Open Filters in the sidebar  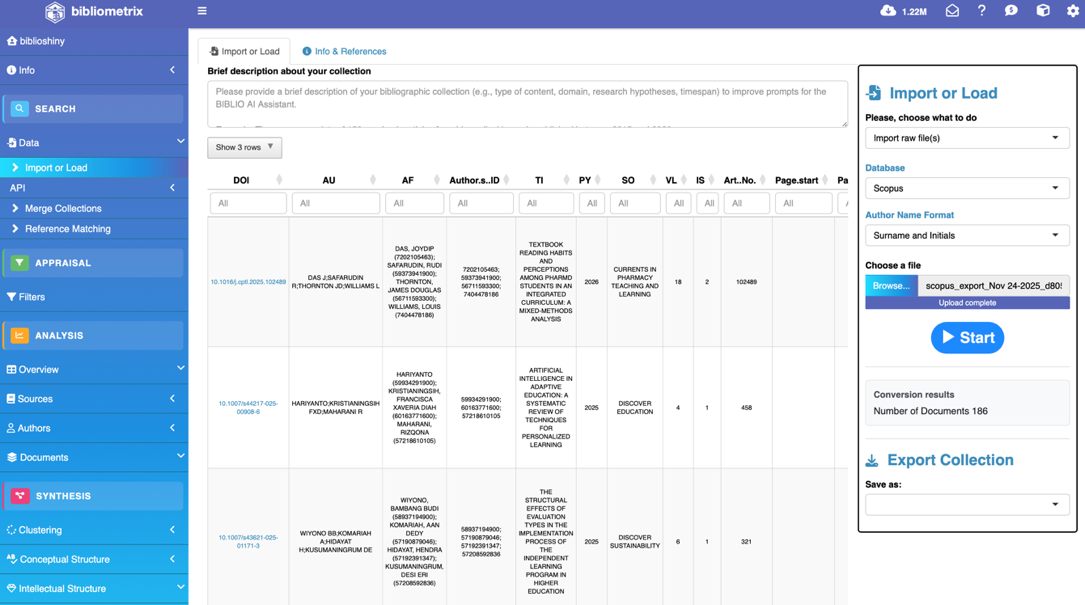point(94,297)
